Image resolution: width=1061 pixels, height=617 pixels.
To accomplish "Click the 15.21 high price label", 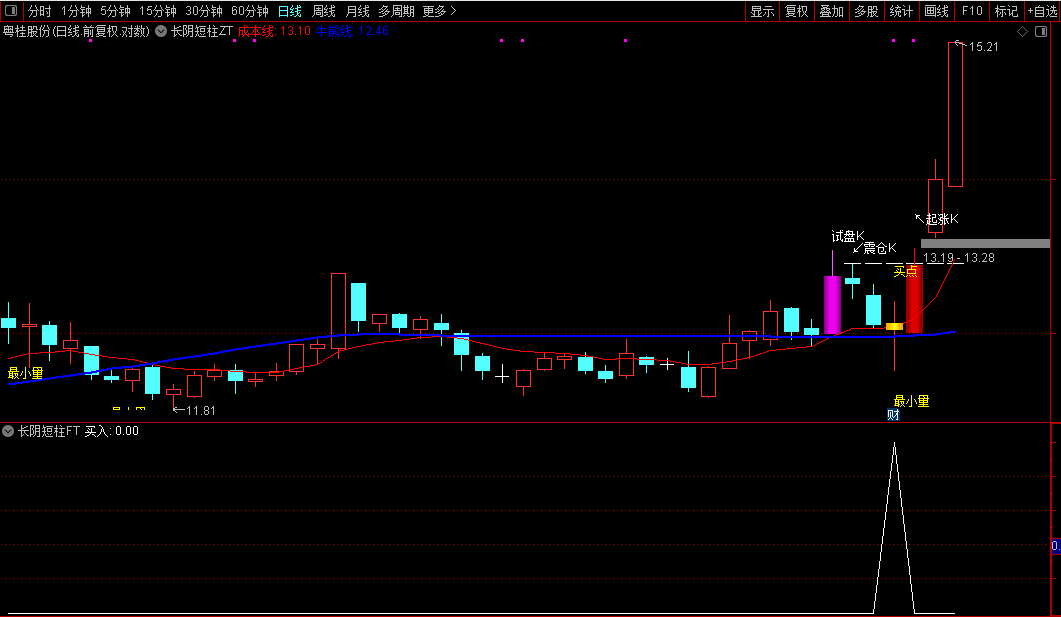I will pyautogui.click(x=983, y=47).
